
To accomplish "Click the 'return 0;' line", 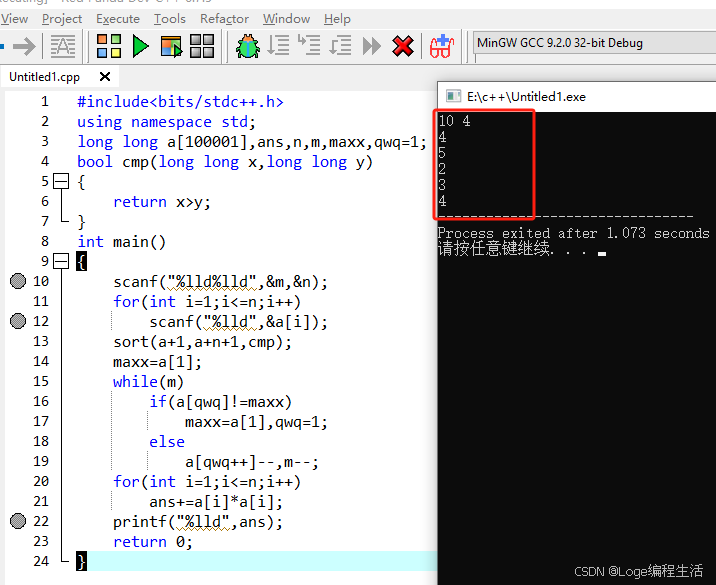I will click(x=153, y=542).
